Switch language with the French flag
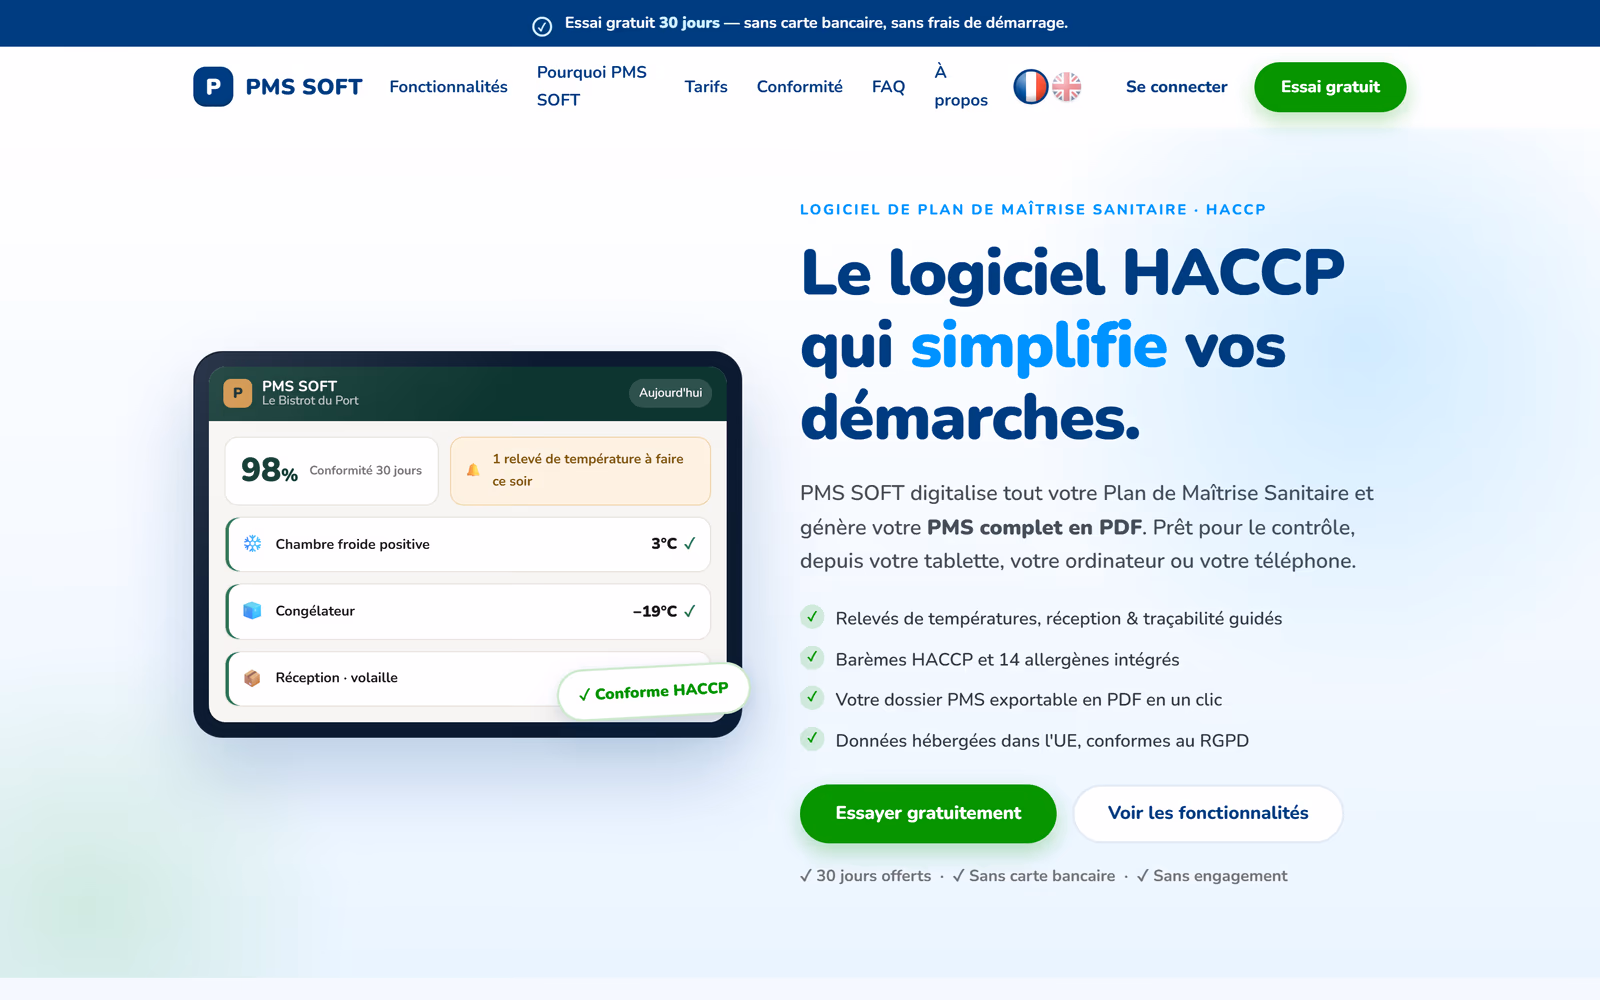Screen dimensions: 1600x1000 click(1031, 87)
